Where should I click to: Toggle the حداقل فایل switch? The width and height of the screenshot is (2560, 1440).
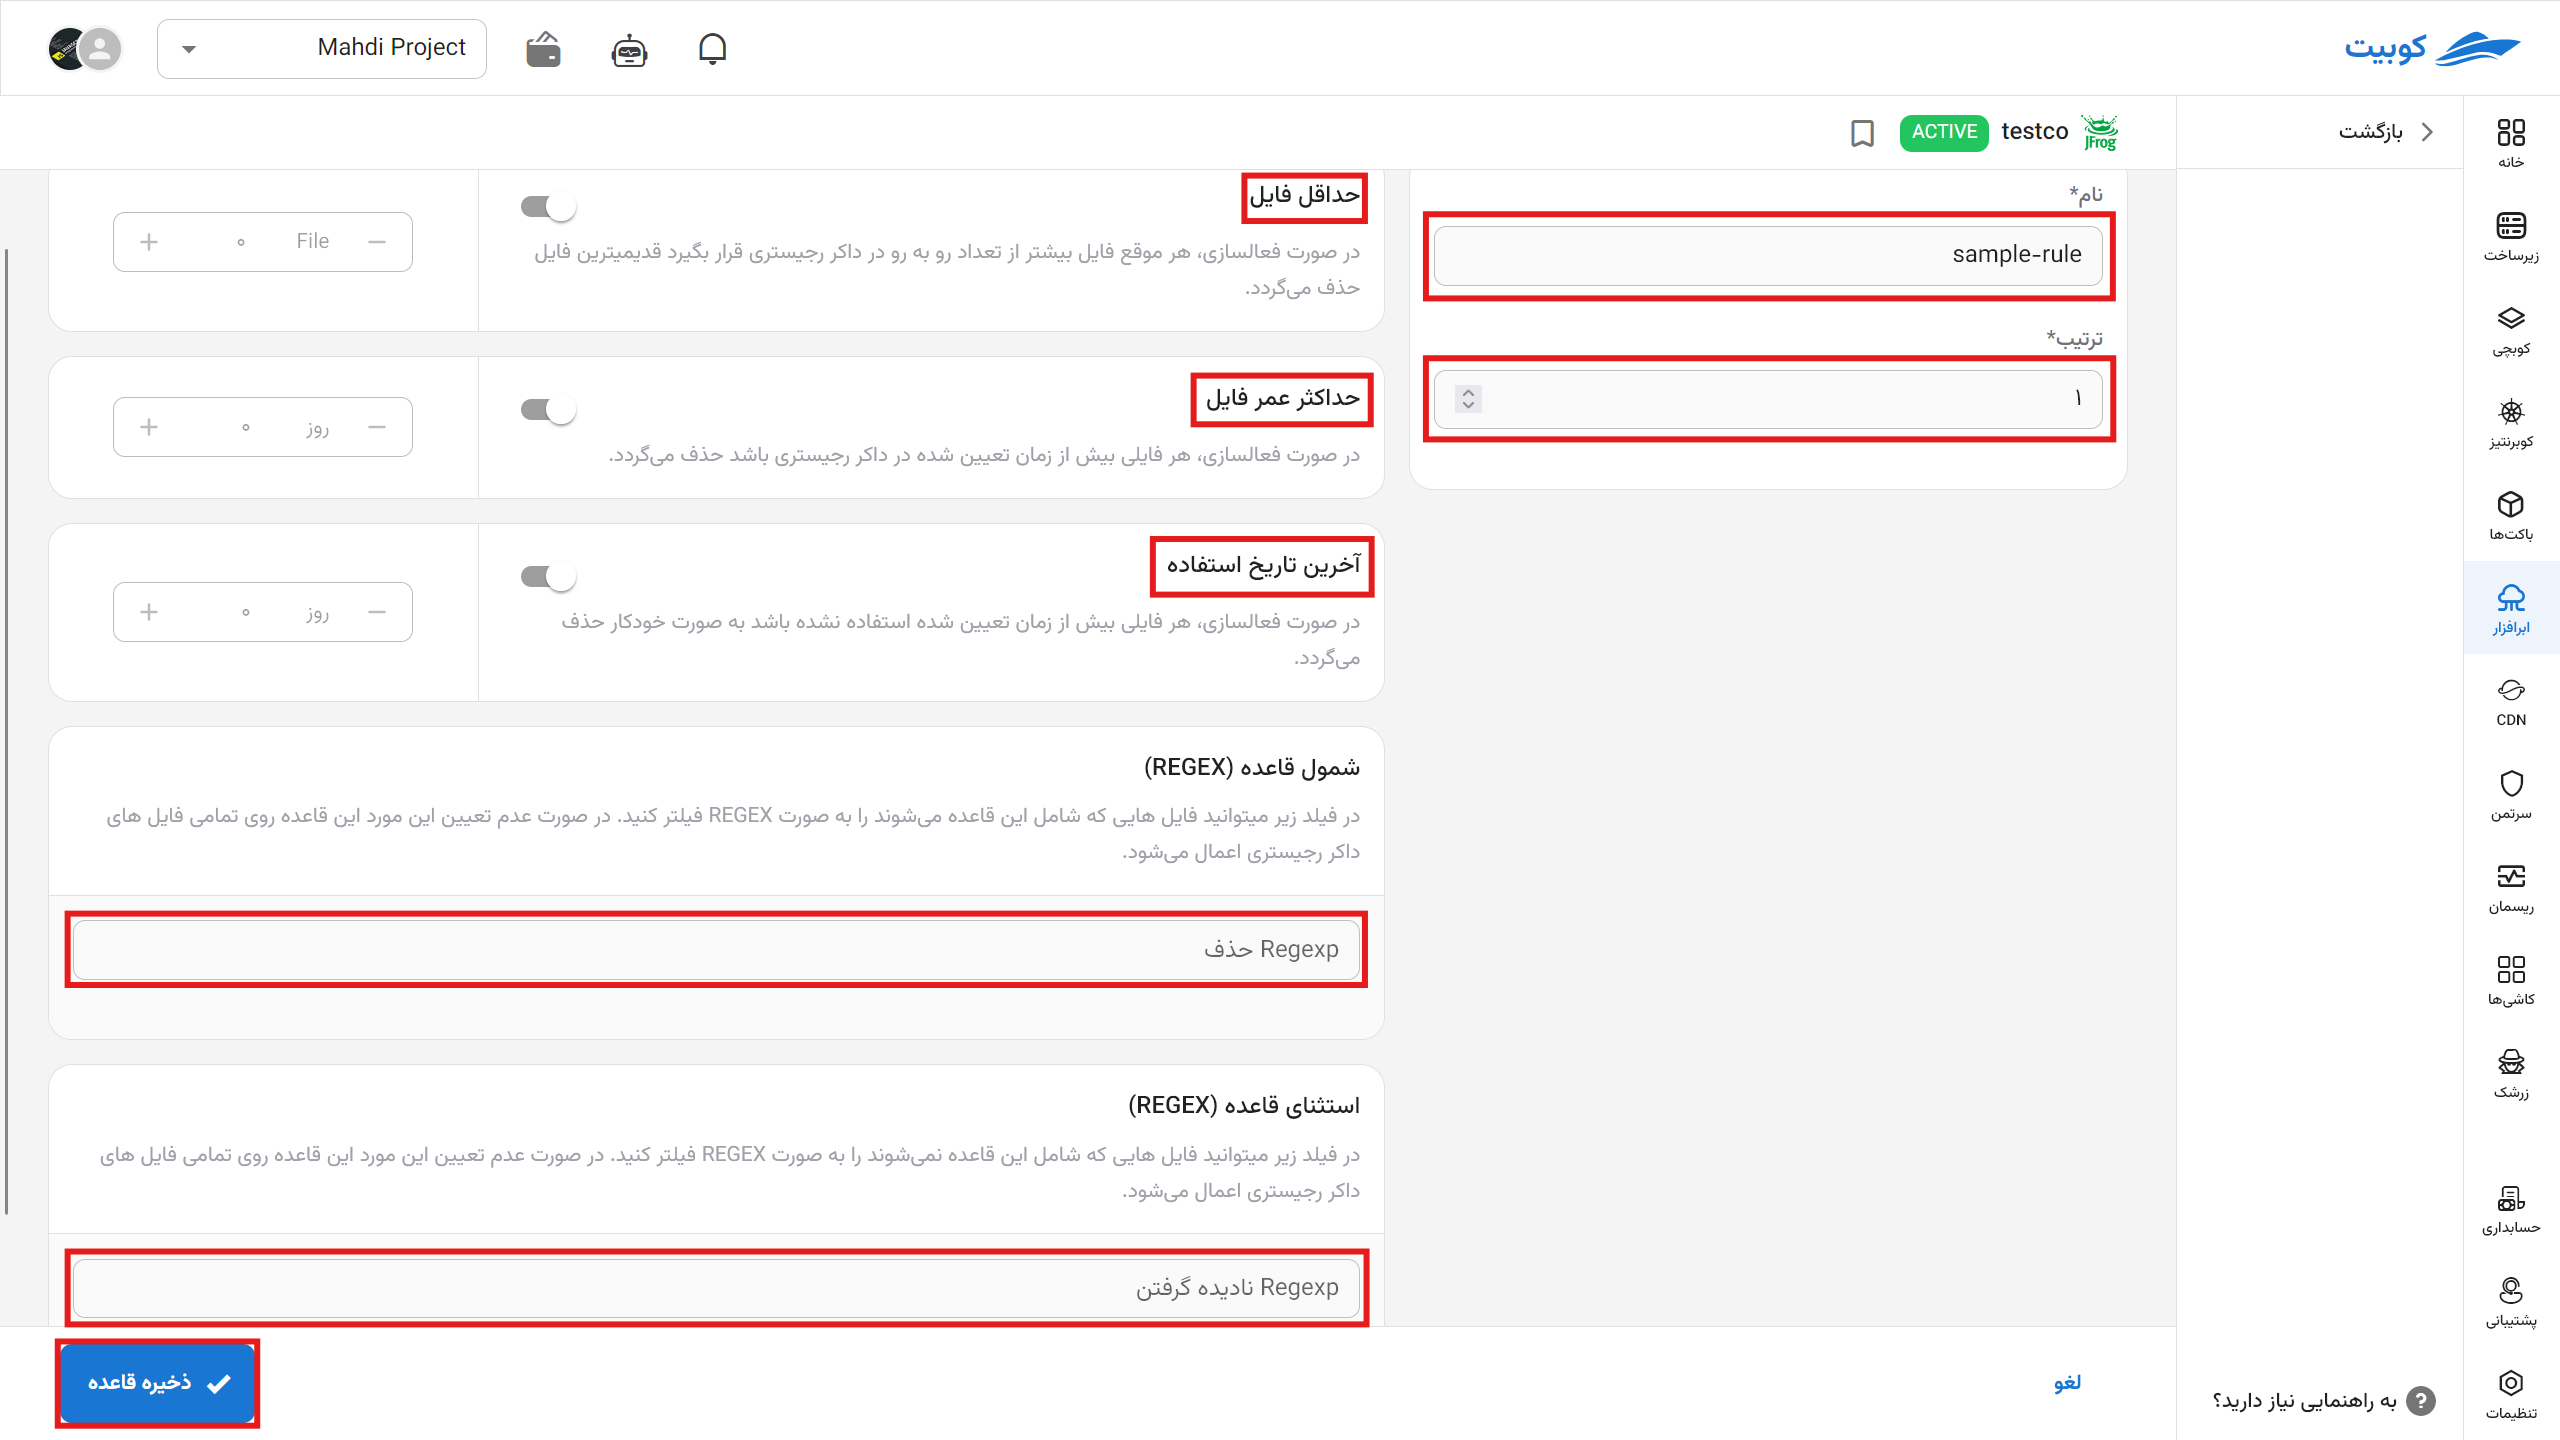tap(548, 207)
